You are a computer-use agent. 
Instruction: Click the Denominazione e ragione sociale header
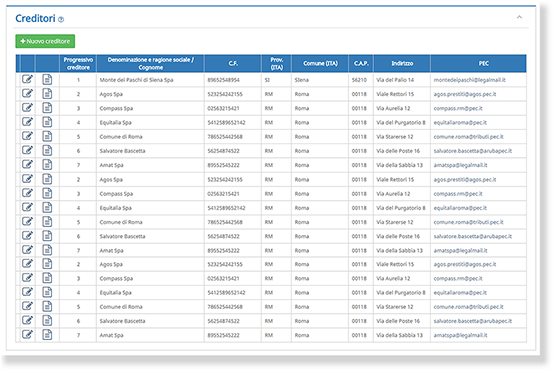tap(150, 63)
